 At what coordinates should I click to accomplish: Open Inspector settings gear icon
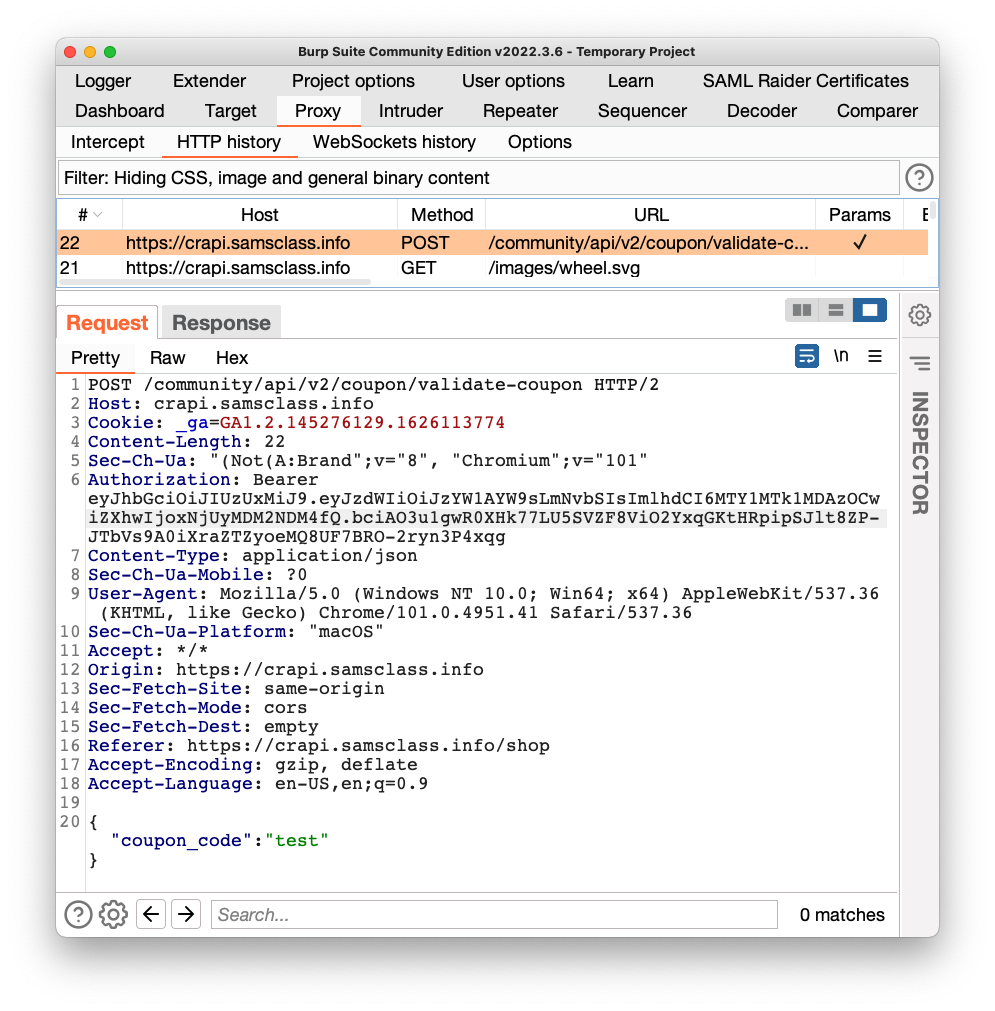click(x=920, y=315)
